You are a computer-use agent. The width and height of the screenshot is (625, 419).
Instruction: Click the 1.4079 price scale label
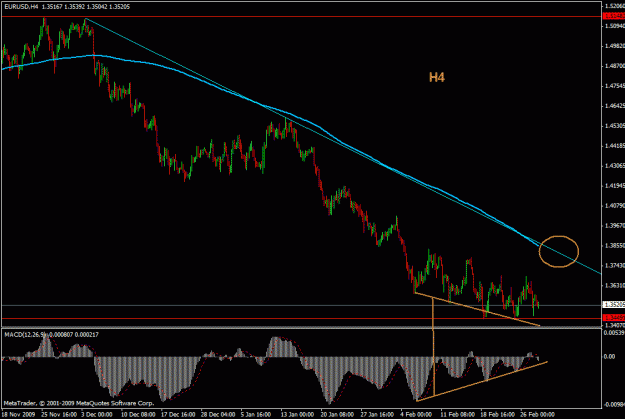pos(614,206)
